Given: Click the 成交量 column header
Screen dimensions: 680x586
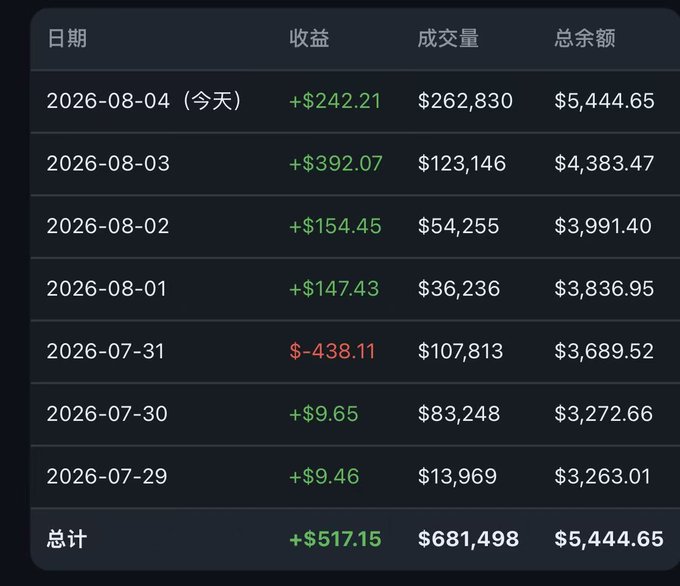Looking at the screenshot, I should pyautogui.click(x=448, y=38).
